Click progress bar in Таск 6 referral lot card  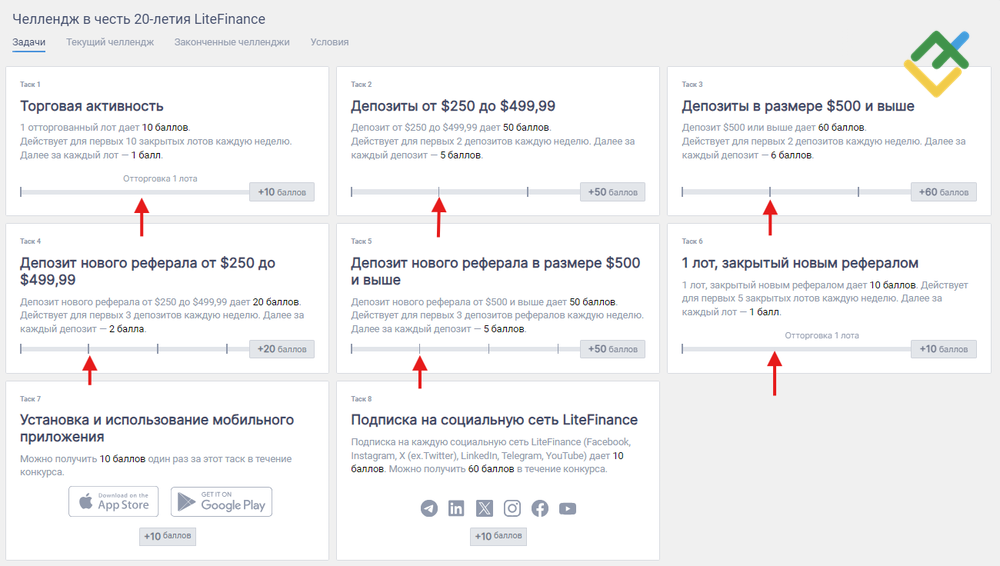pyautogui.click(x=797, y=349)
